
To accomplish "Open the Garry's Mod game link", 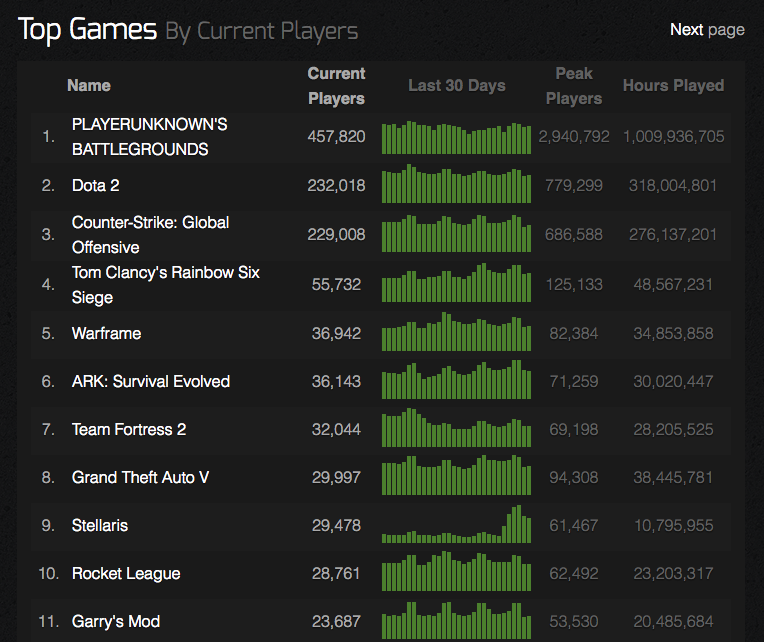I will (x=115, y=622).
